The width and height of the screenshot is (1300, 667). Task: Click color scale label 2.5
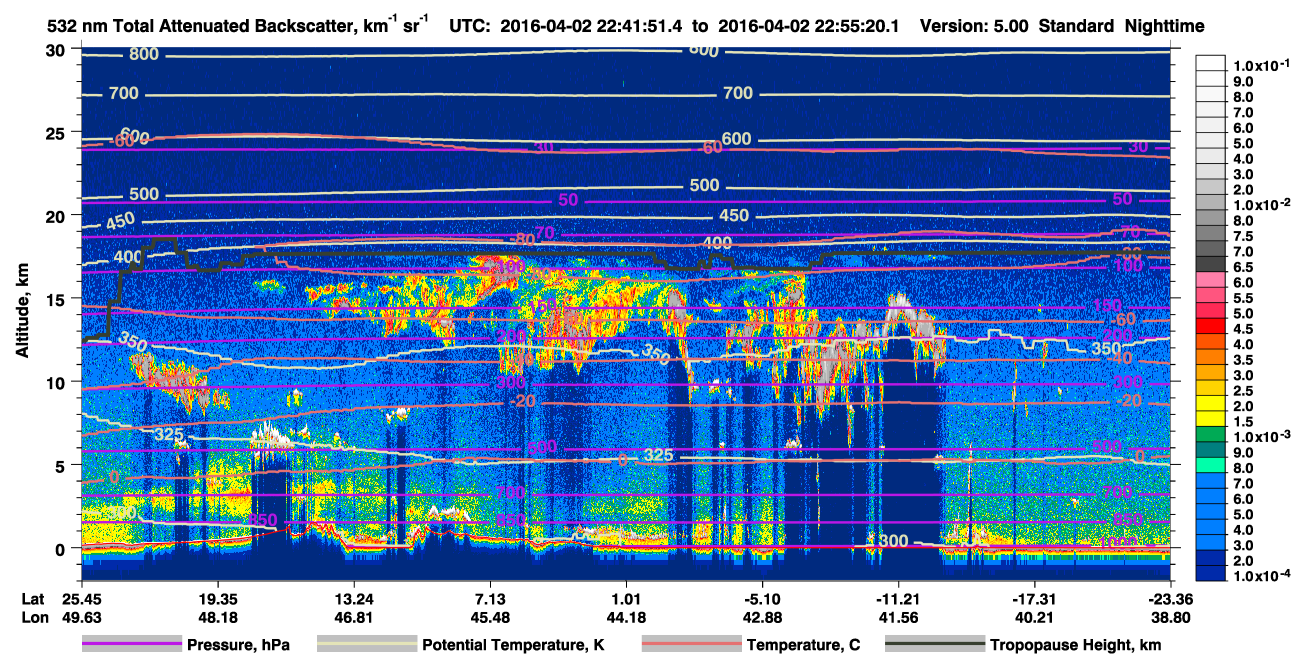[1243, 390]
